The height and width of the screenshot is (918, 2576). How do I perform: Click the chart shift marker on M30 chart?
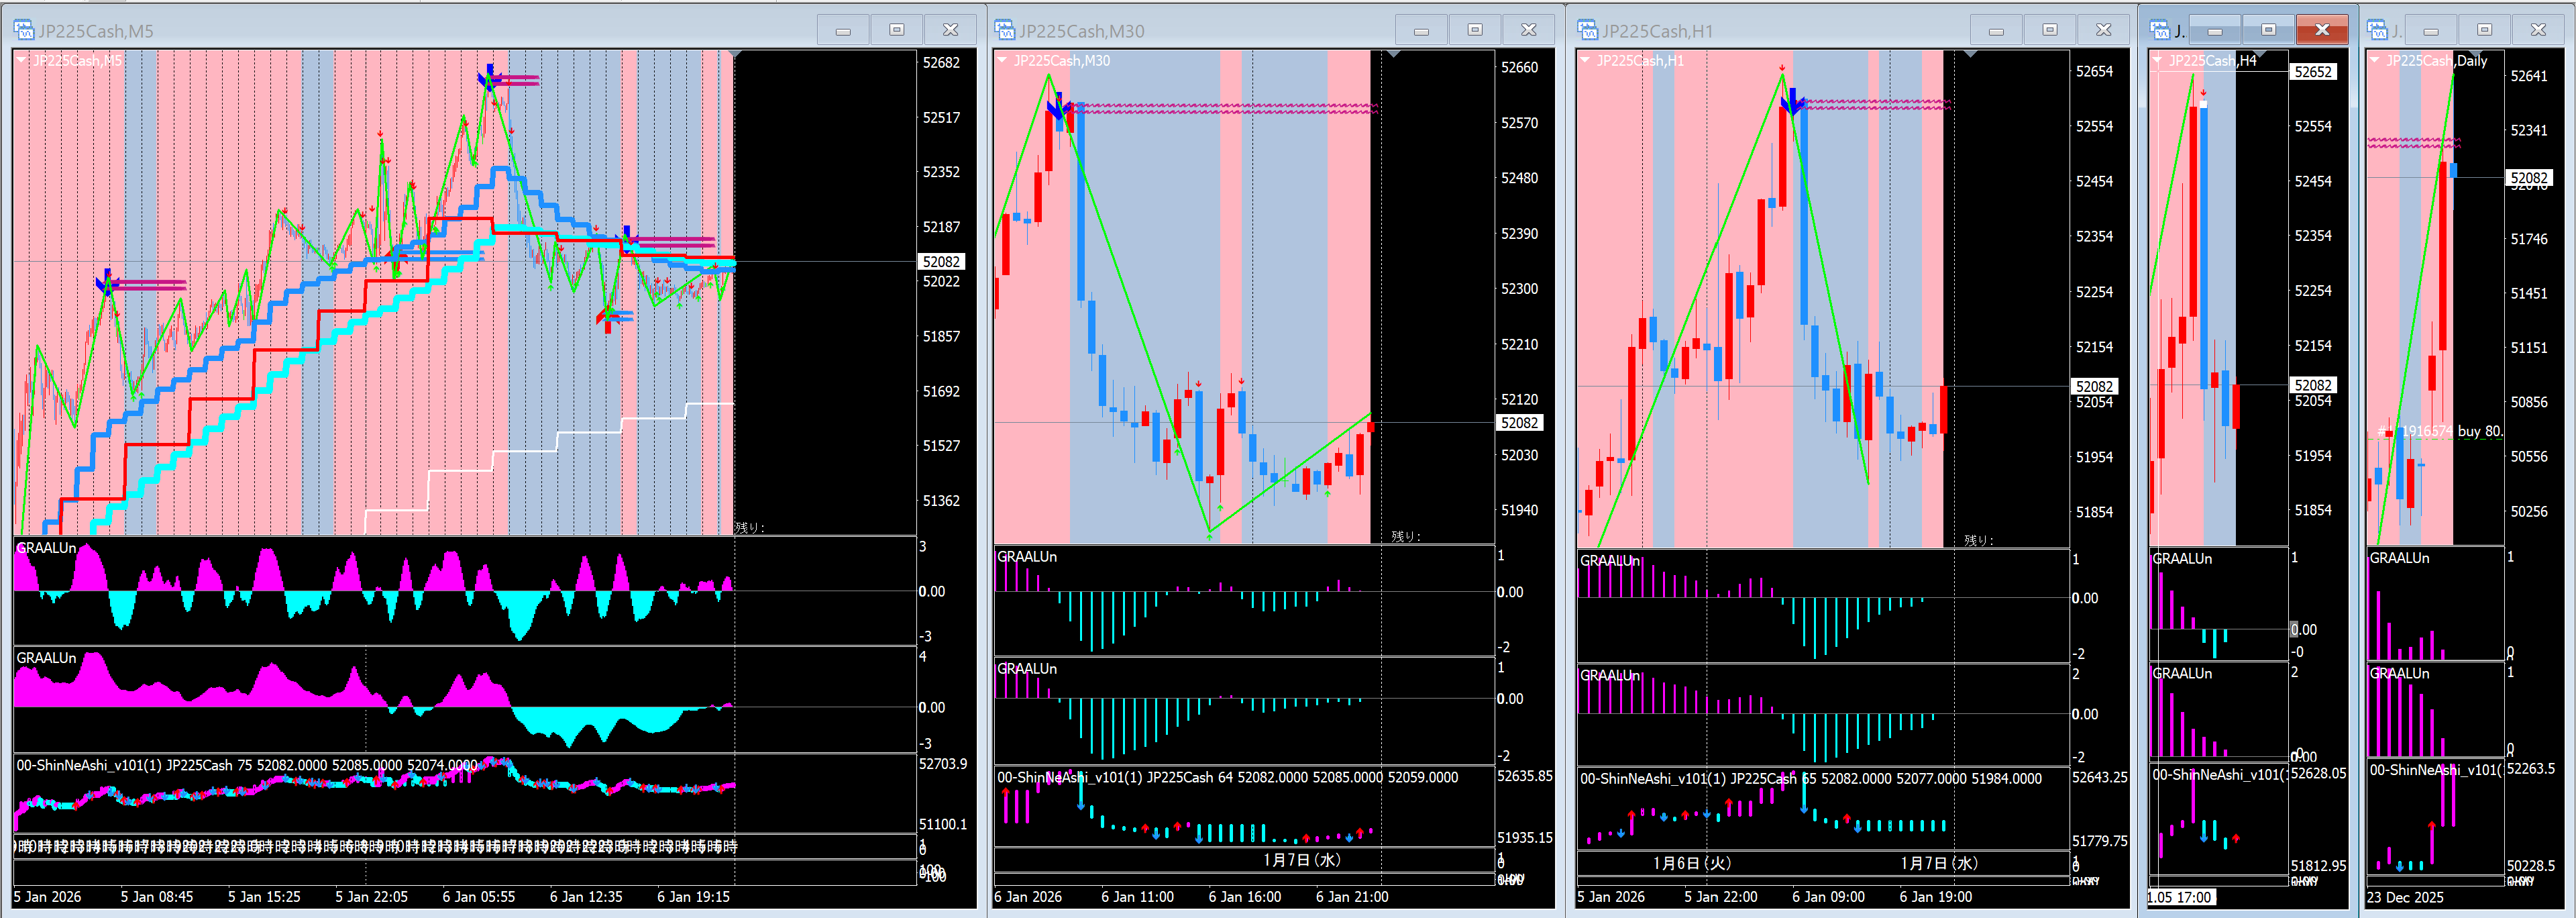1393,54
